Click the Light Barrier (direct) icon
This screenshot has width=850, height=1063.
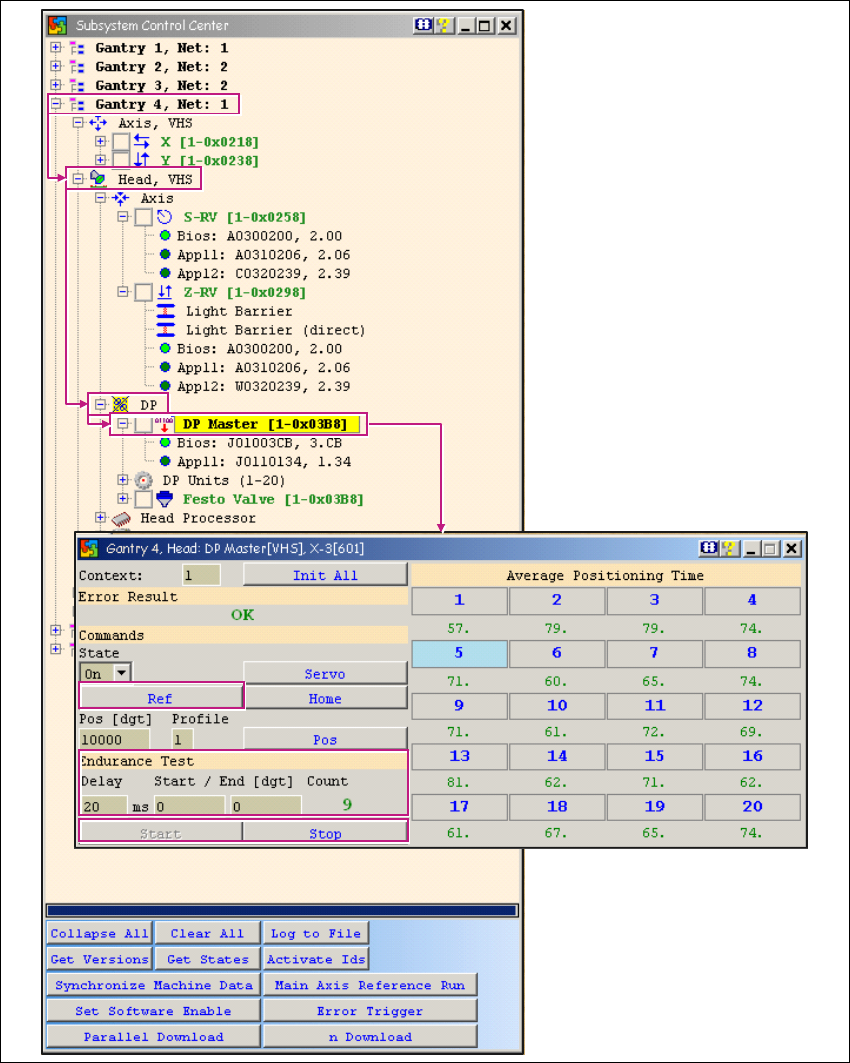click(x=166, y=330)
